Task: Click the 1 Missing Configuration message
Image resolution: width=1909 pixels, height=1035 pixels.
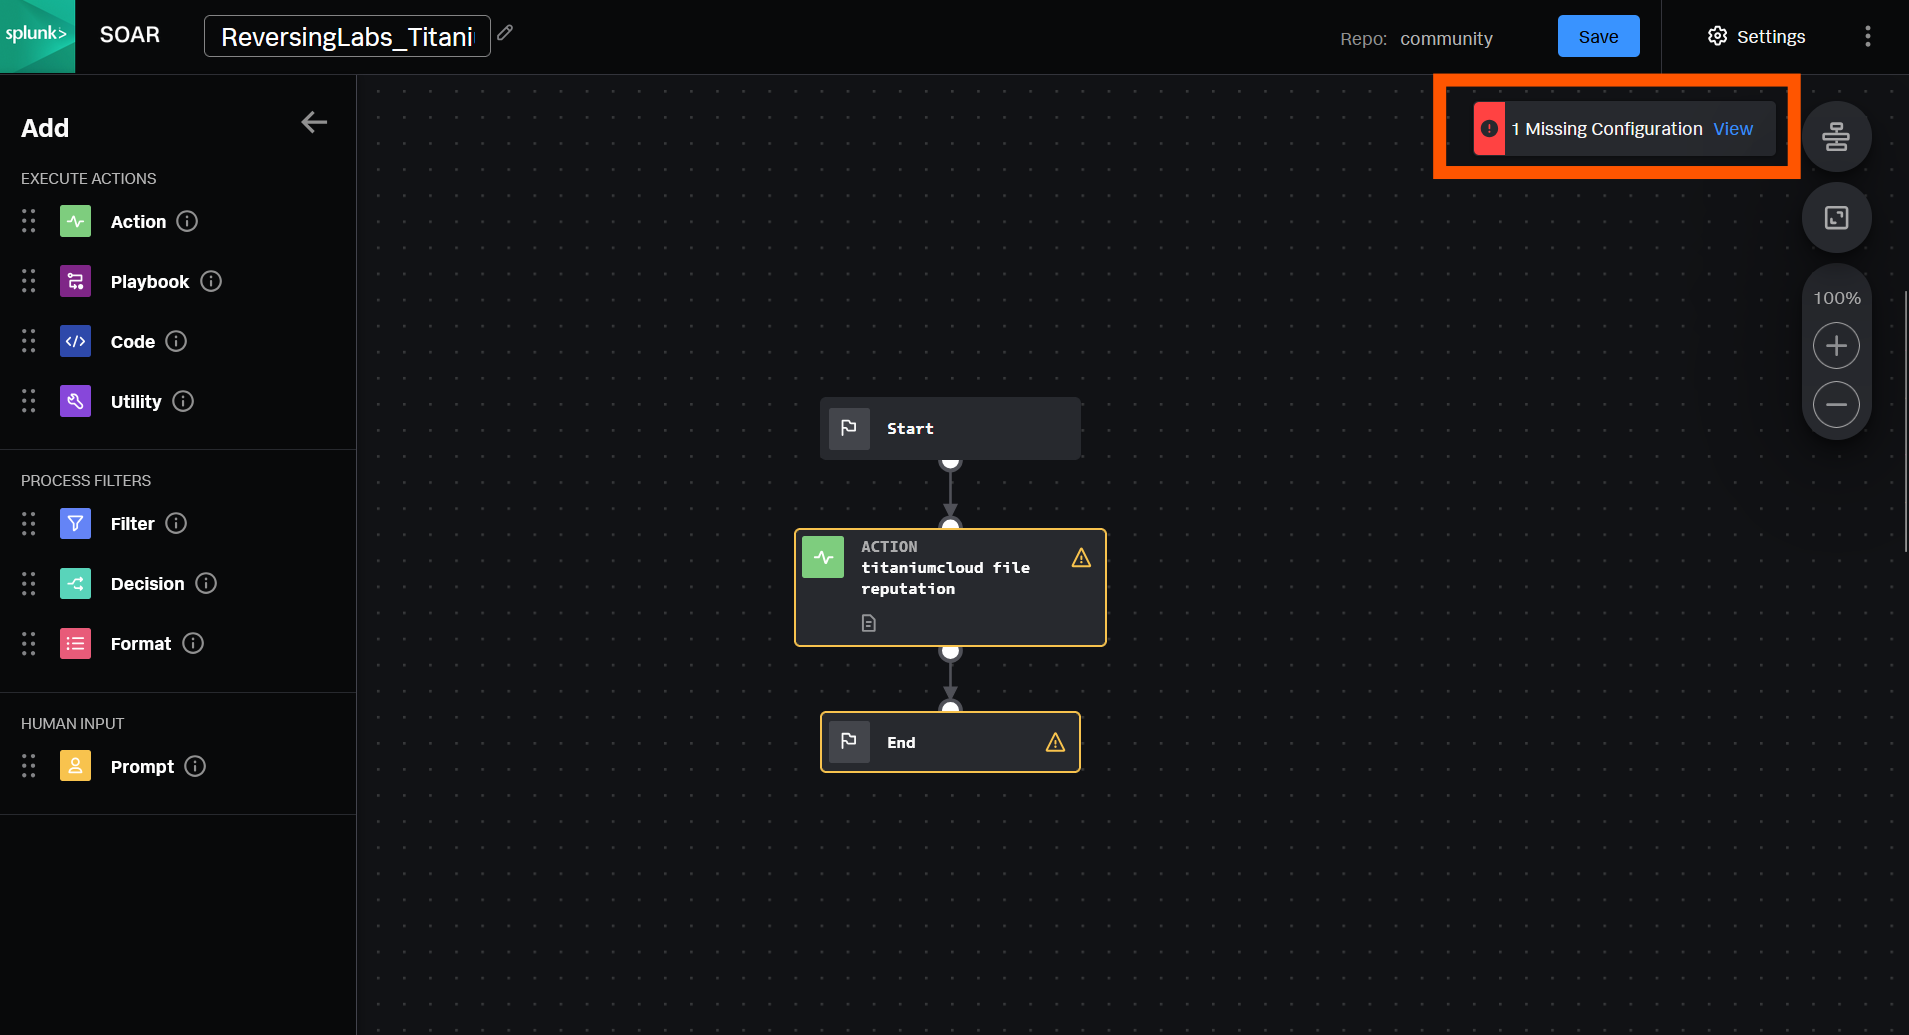Action: coord(1607,129)
